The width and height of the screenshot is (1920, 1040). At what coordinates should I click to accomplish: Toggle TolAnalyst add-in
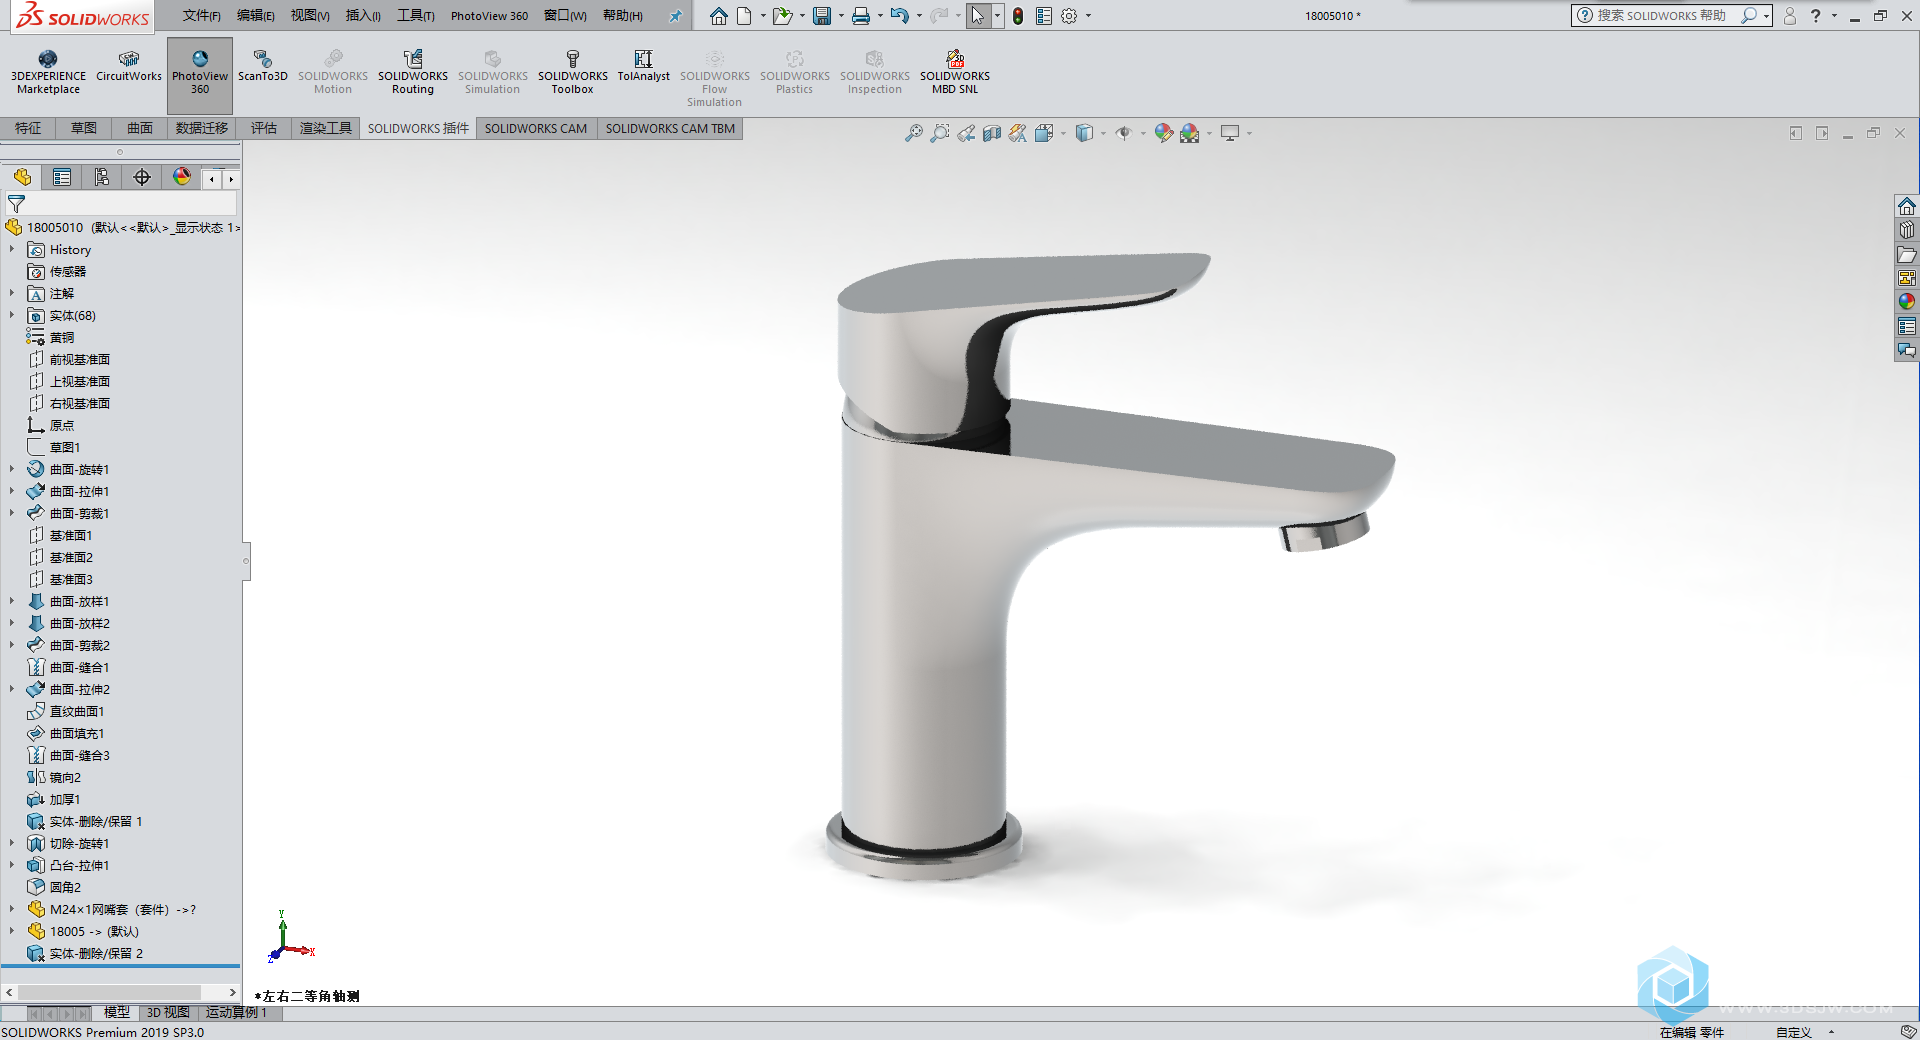click(643, 66)
